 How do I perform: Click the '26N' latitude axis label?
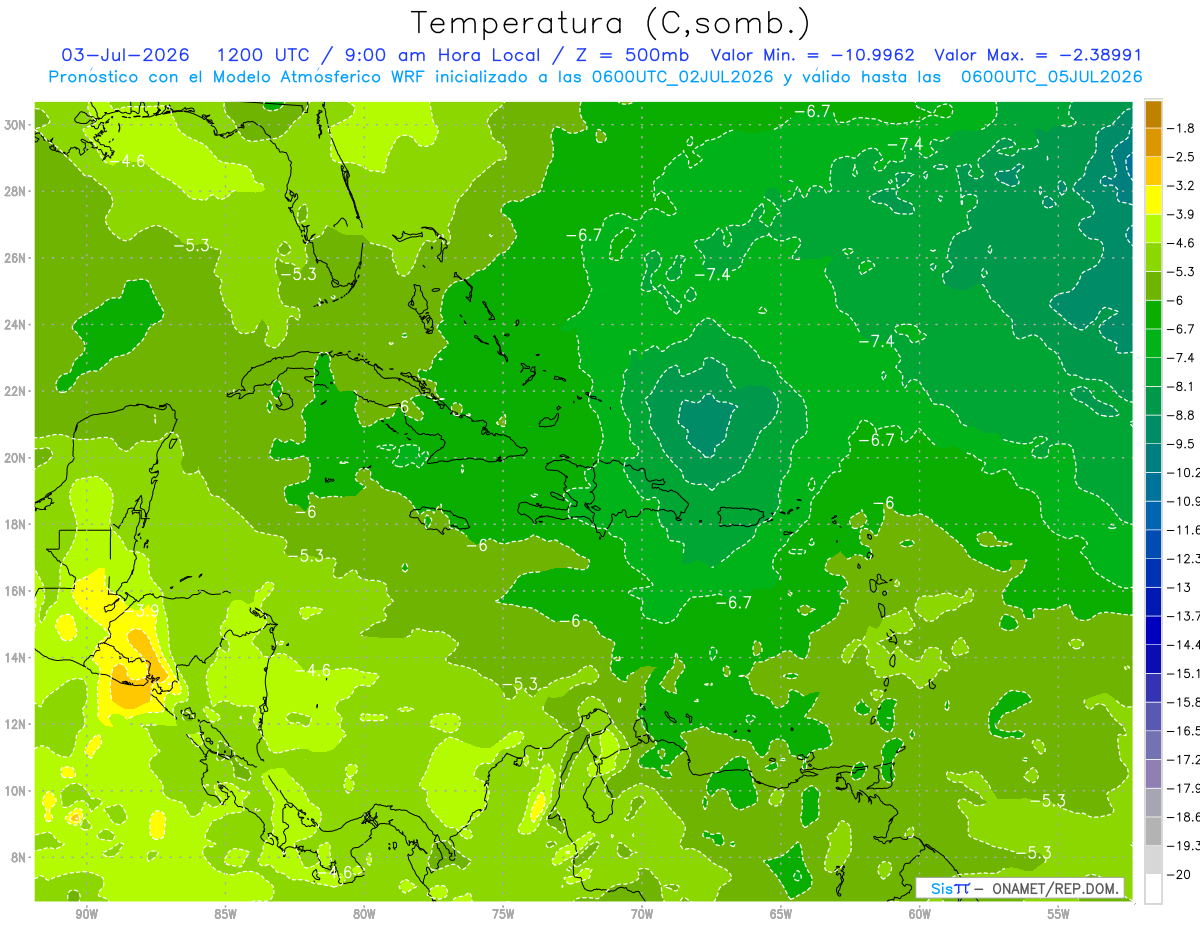(16, 258)
